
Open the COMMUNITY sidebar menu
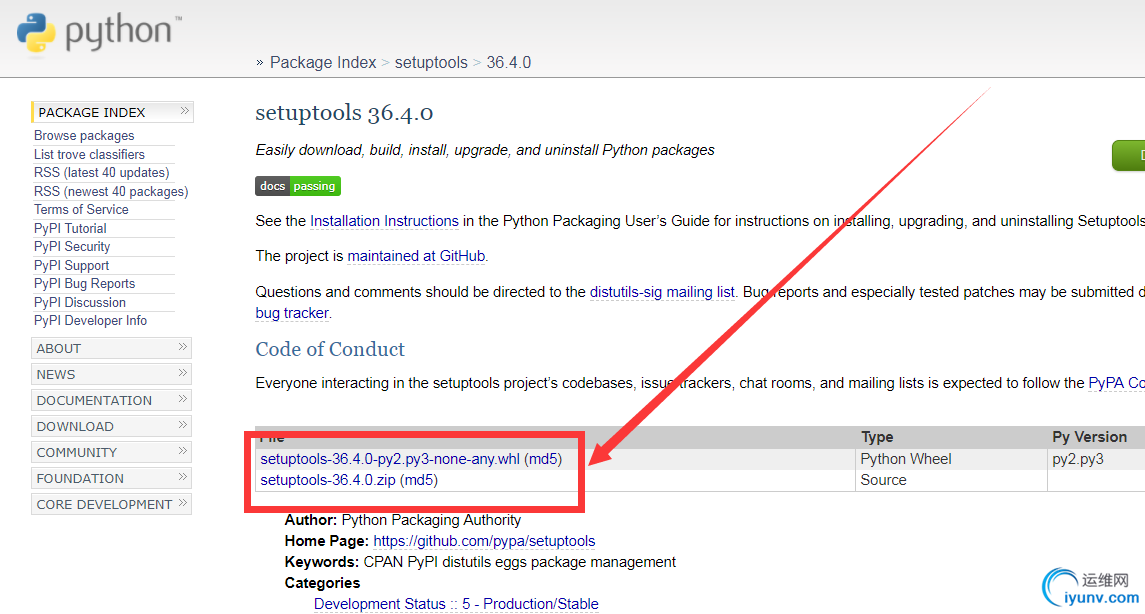click(x=77, y=452)
